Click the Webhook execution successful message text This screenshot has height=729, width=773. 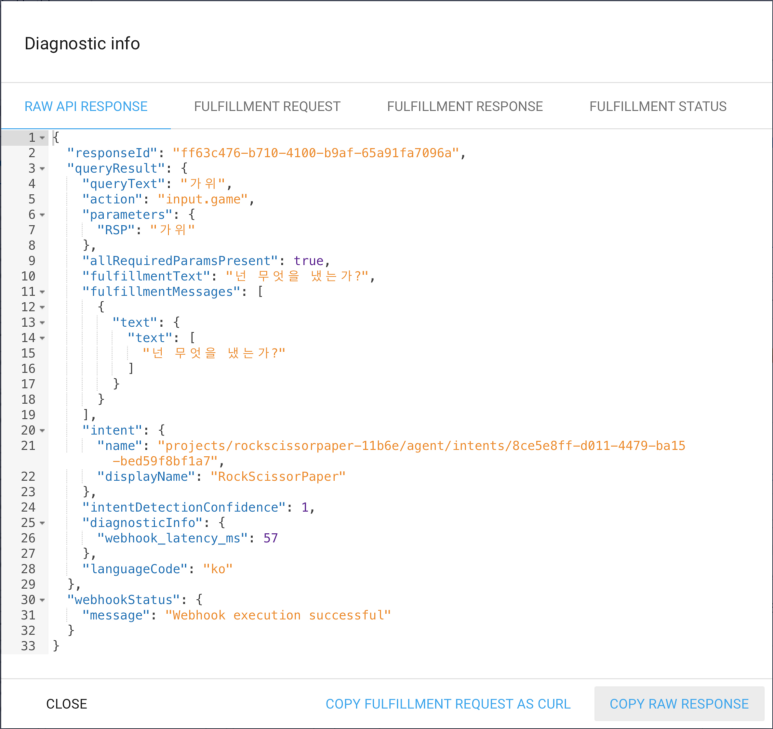click(278, 615)
